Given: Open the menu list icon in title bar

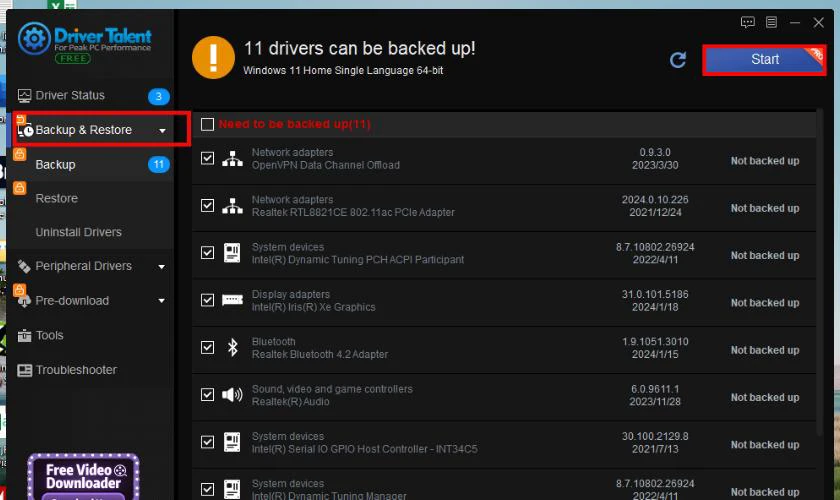Looking at the screenshot, I should (771, 22).
